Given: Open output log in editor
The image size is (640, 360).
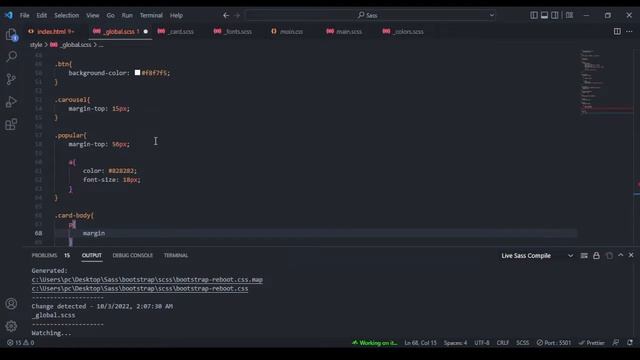Looking at the screenshot, I should click(x=609, y=256).
